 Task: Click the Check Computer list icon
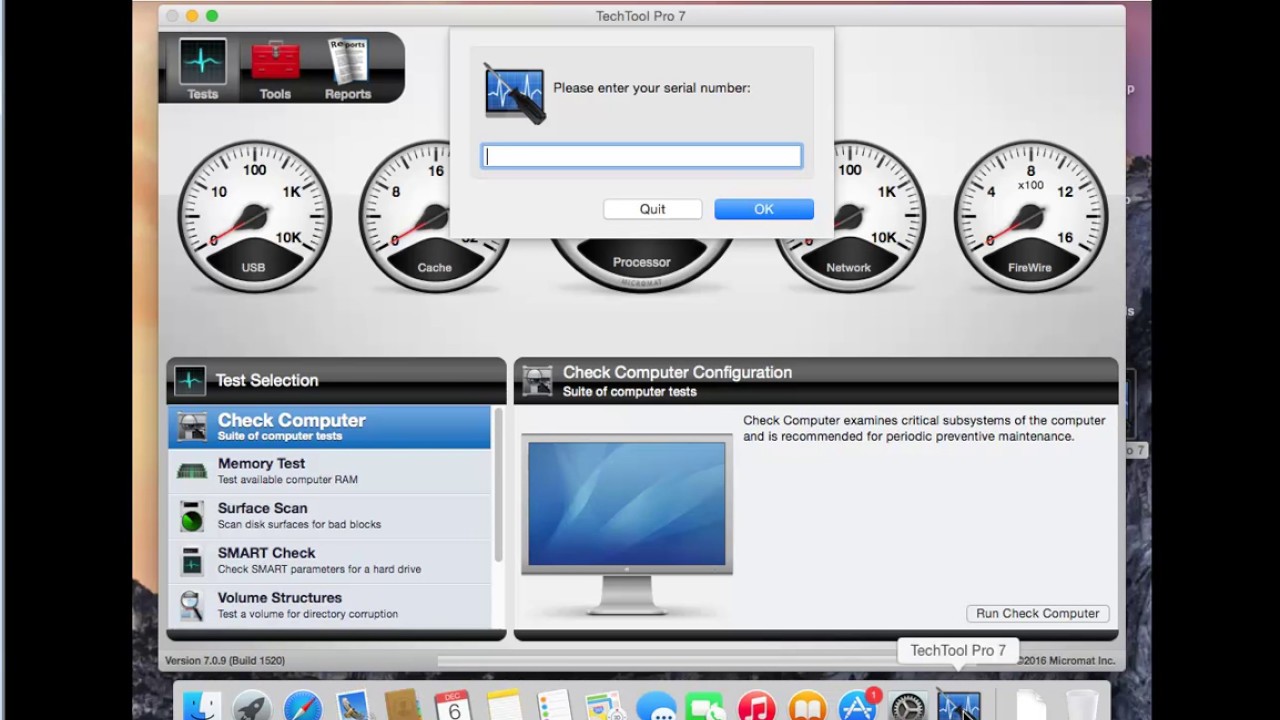tap(192, 427)
